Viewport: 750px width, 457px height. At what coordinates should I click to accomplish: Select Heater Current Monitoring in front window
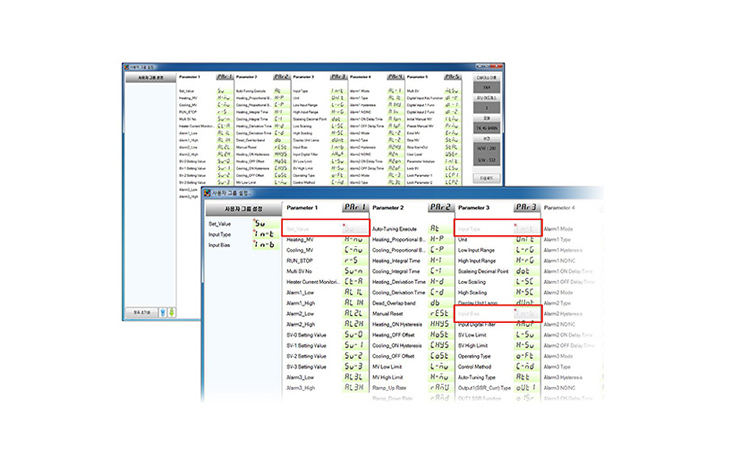(313, 282)
